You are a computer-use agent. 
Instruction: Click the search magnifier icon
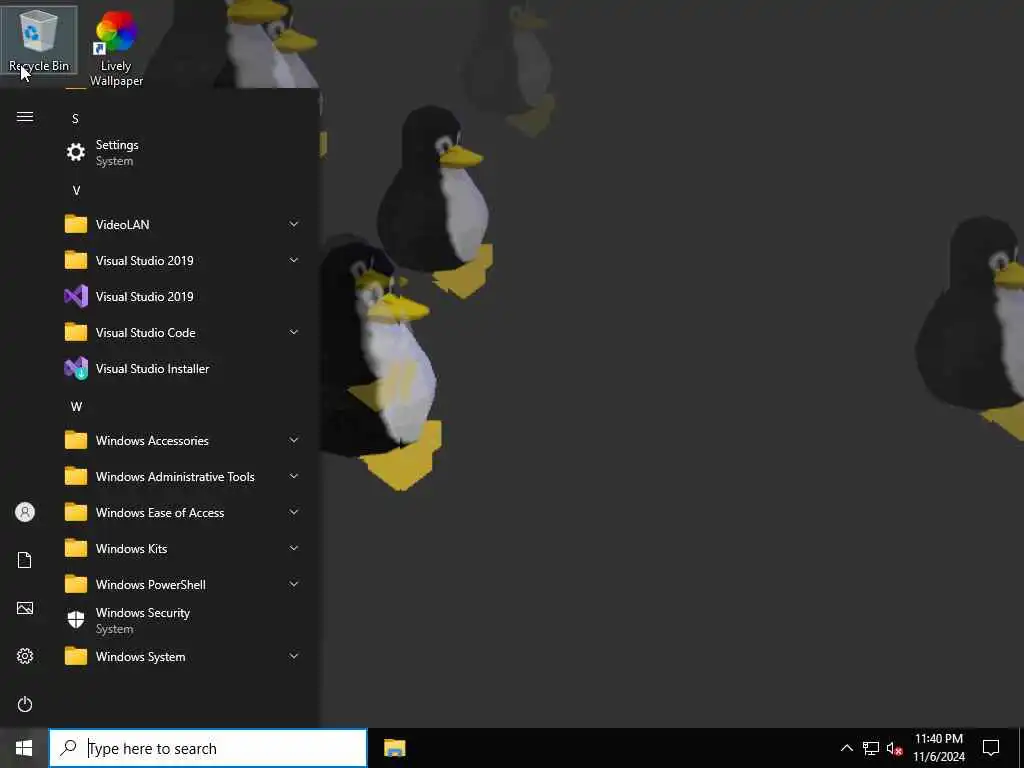[68, 748]
